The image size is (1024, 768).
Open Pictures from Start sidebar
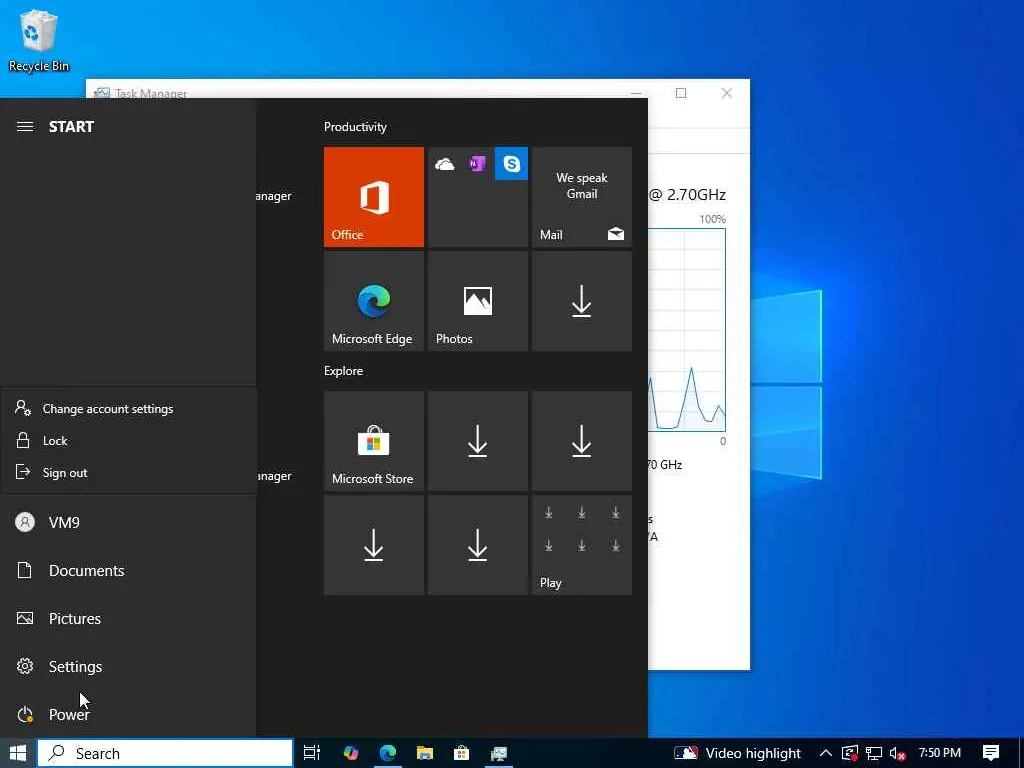click(128, 618)
